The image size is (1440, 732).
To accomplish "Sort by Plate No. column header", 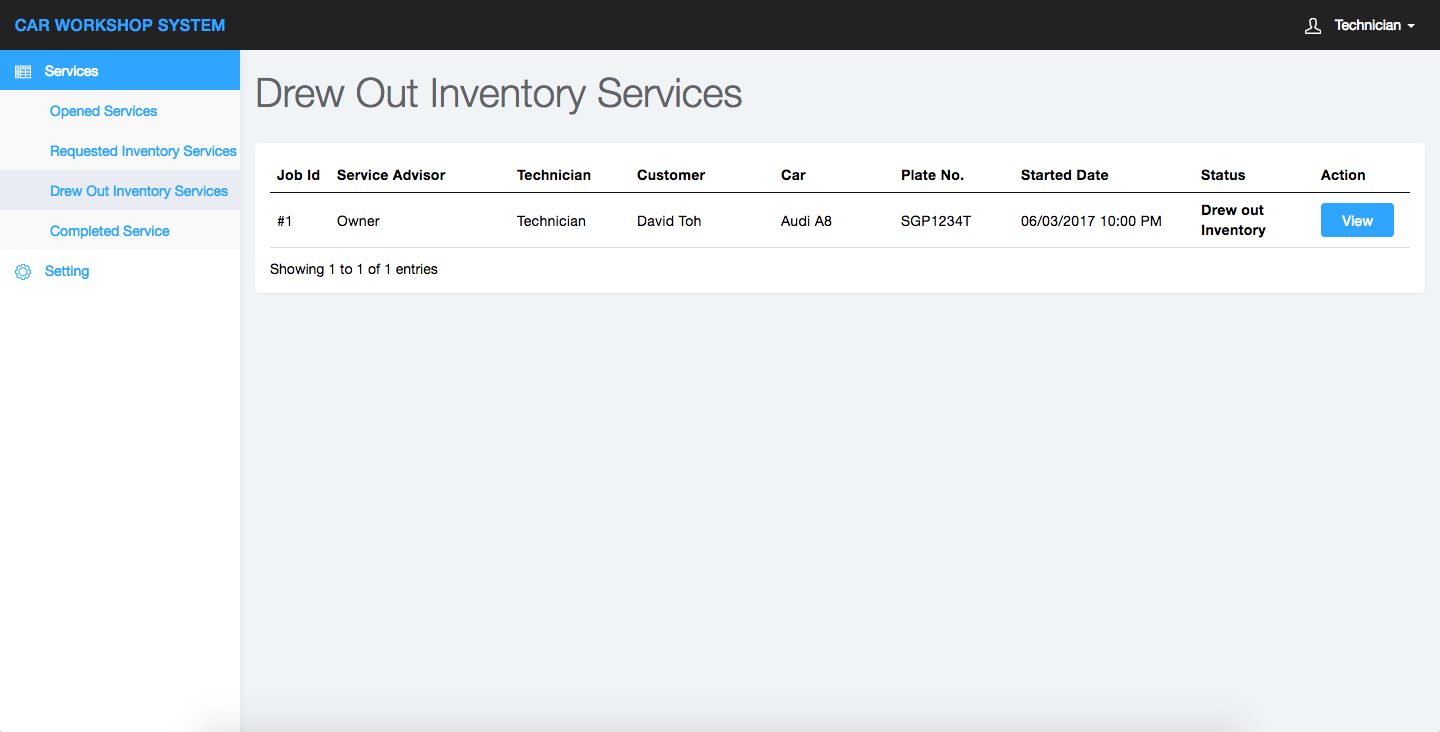I will coord(932,175).
